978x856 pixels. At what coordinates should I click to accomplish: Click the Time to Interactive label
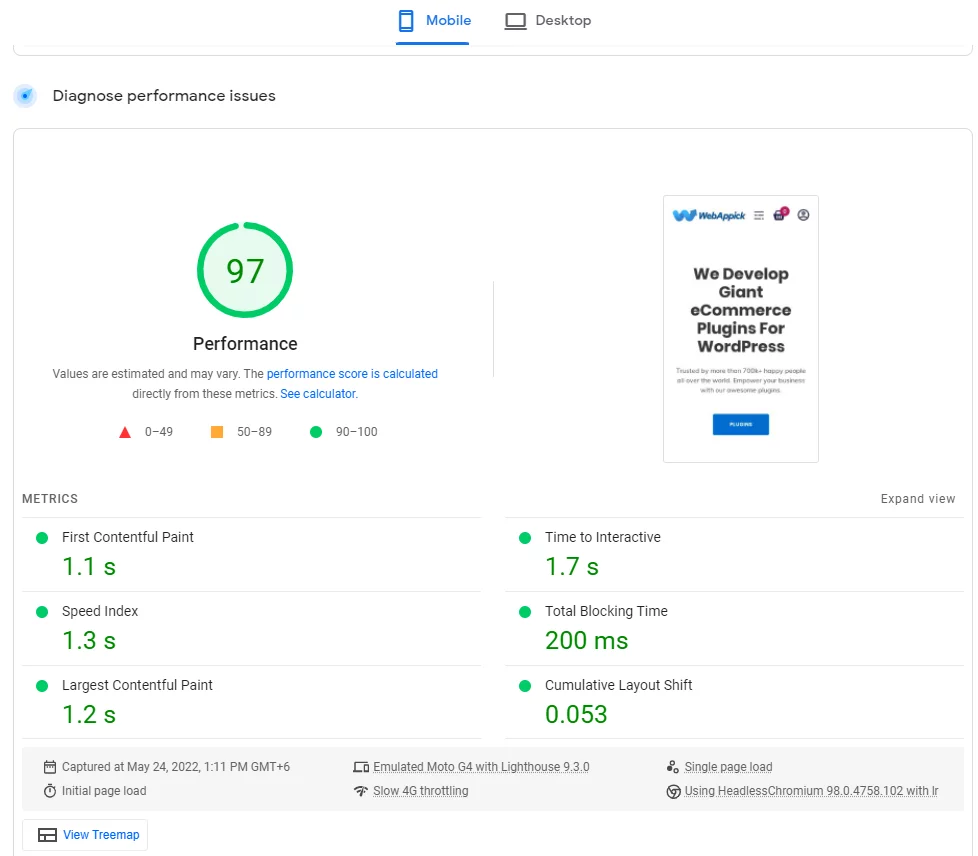click(603, 537)
